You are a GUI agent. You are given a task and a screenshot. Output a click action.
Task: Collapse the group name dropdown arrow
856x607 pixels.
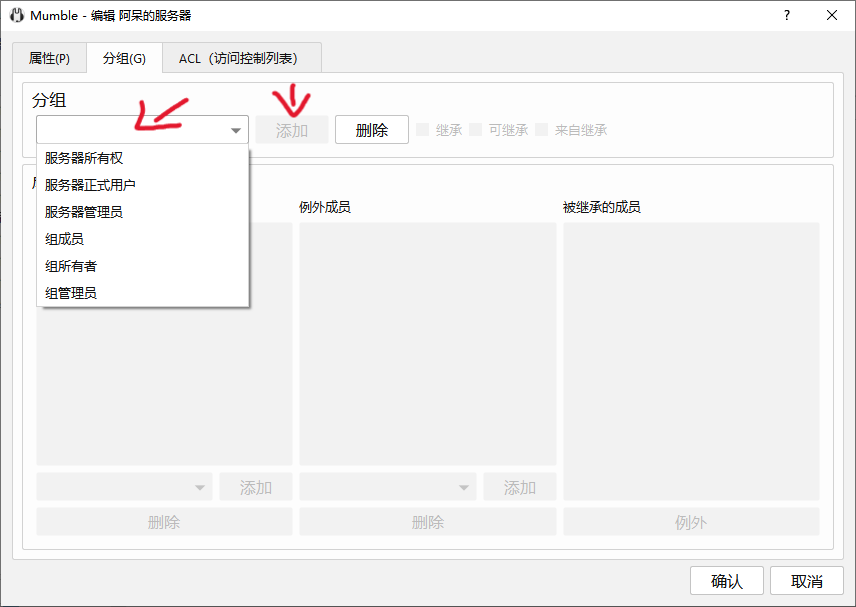pos(236,130)
